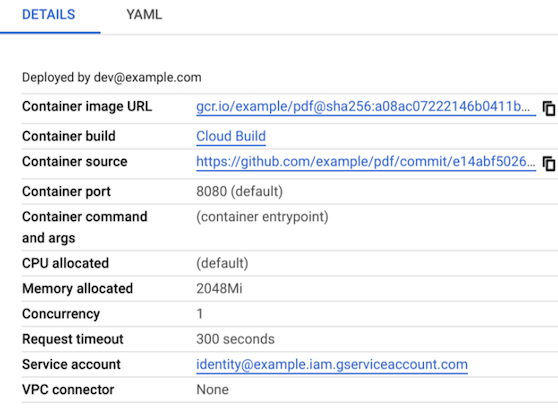Click the 'Request timeout' label
The height and width of the screenshot is (415, 558).
pyautogui.click(x=73, y=339)
